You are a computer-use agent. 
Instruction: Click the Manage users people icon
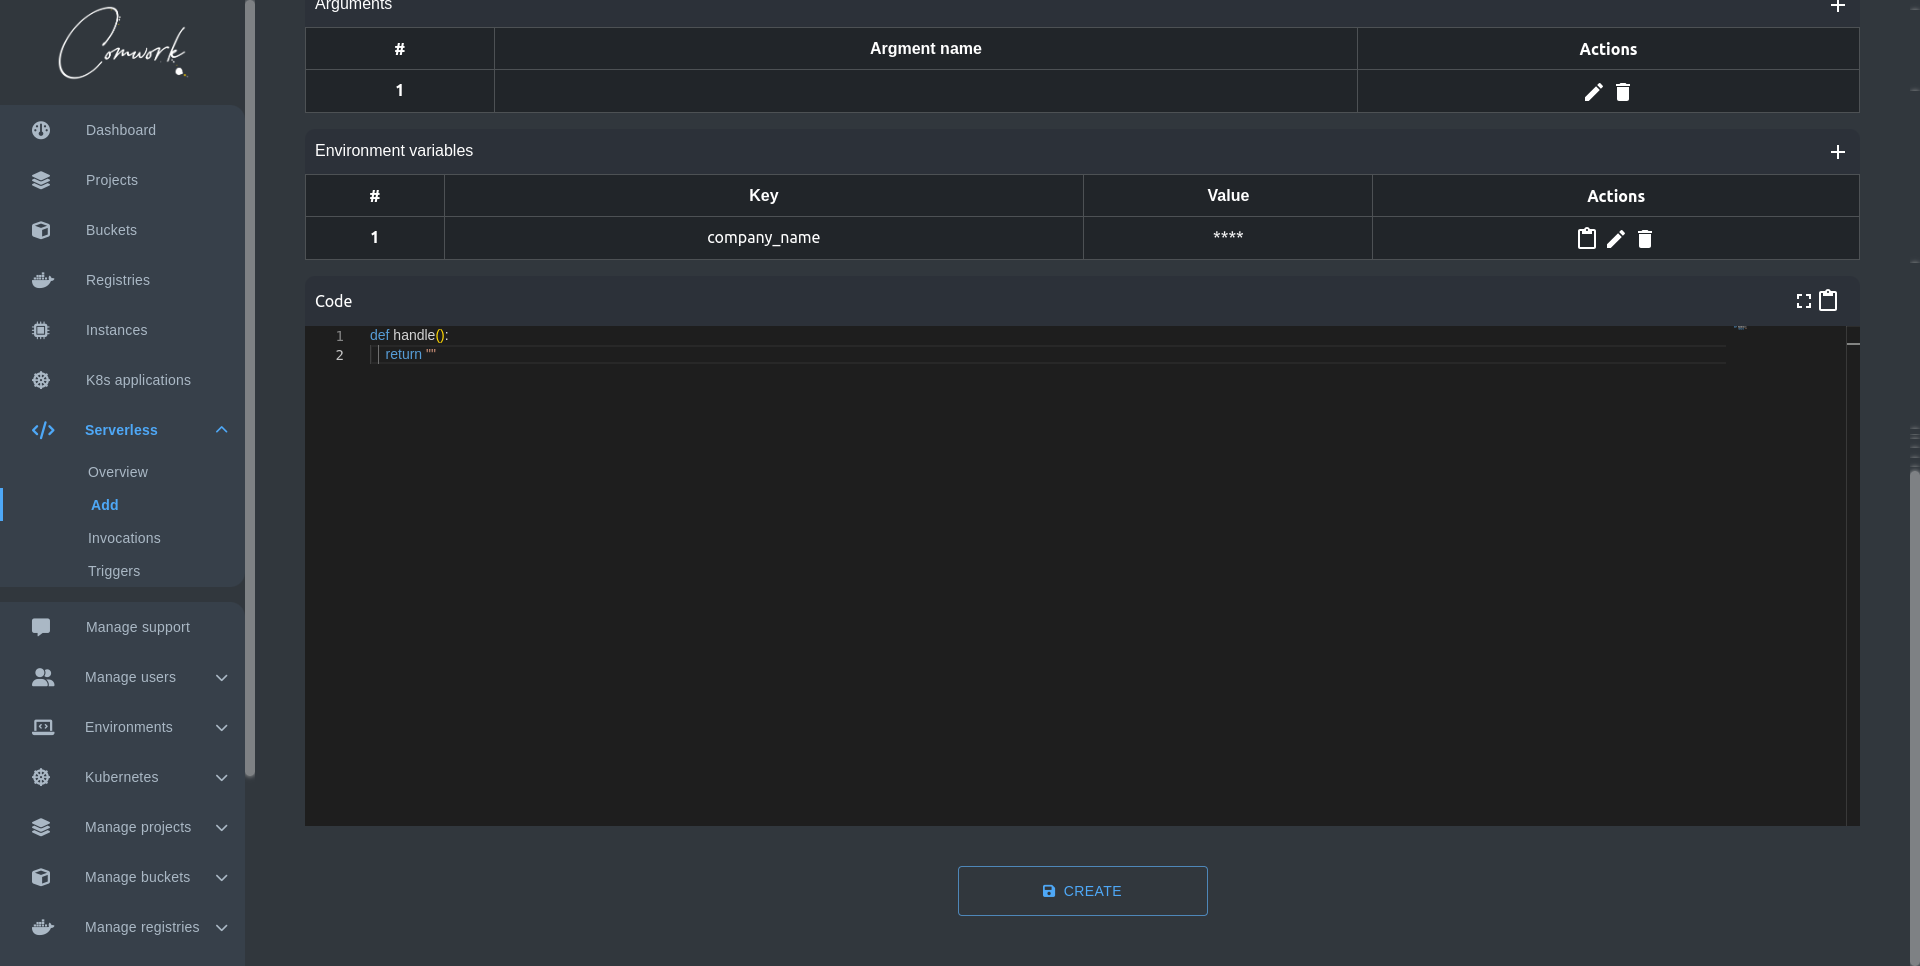click(x=43, y=677)
